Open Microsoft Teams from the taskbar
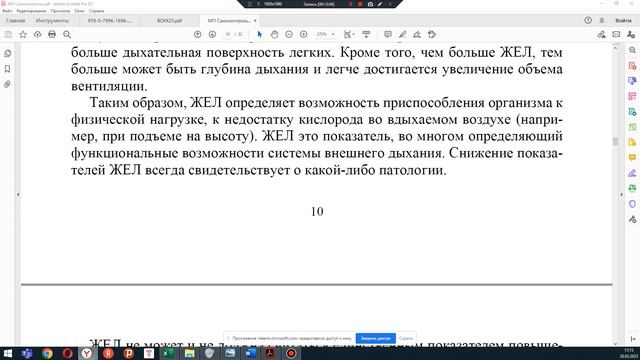 (27, 353)
